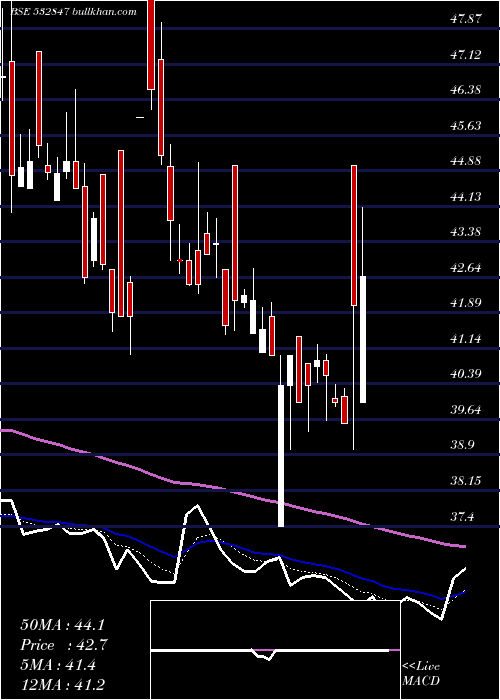
Task: Click the 41.14 price axis label
Action: 466,338
